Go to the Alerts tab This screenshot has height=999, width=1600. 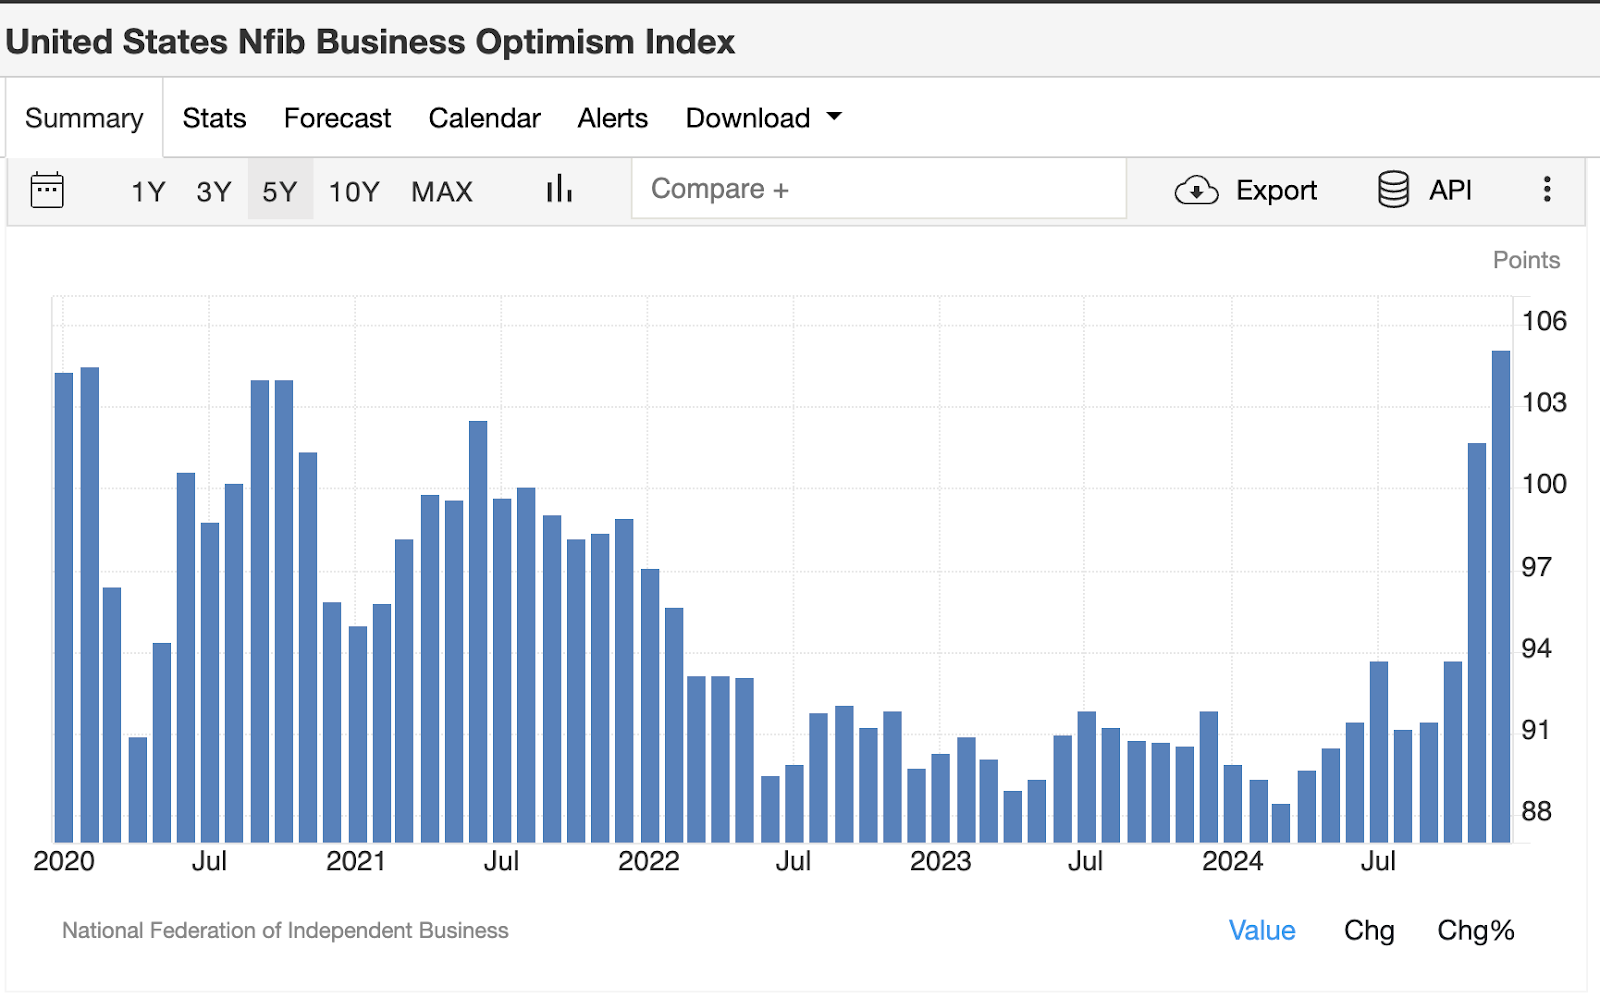pos(612,118)
